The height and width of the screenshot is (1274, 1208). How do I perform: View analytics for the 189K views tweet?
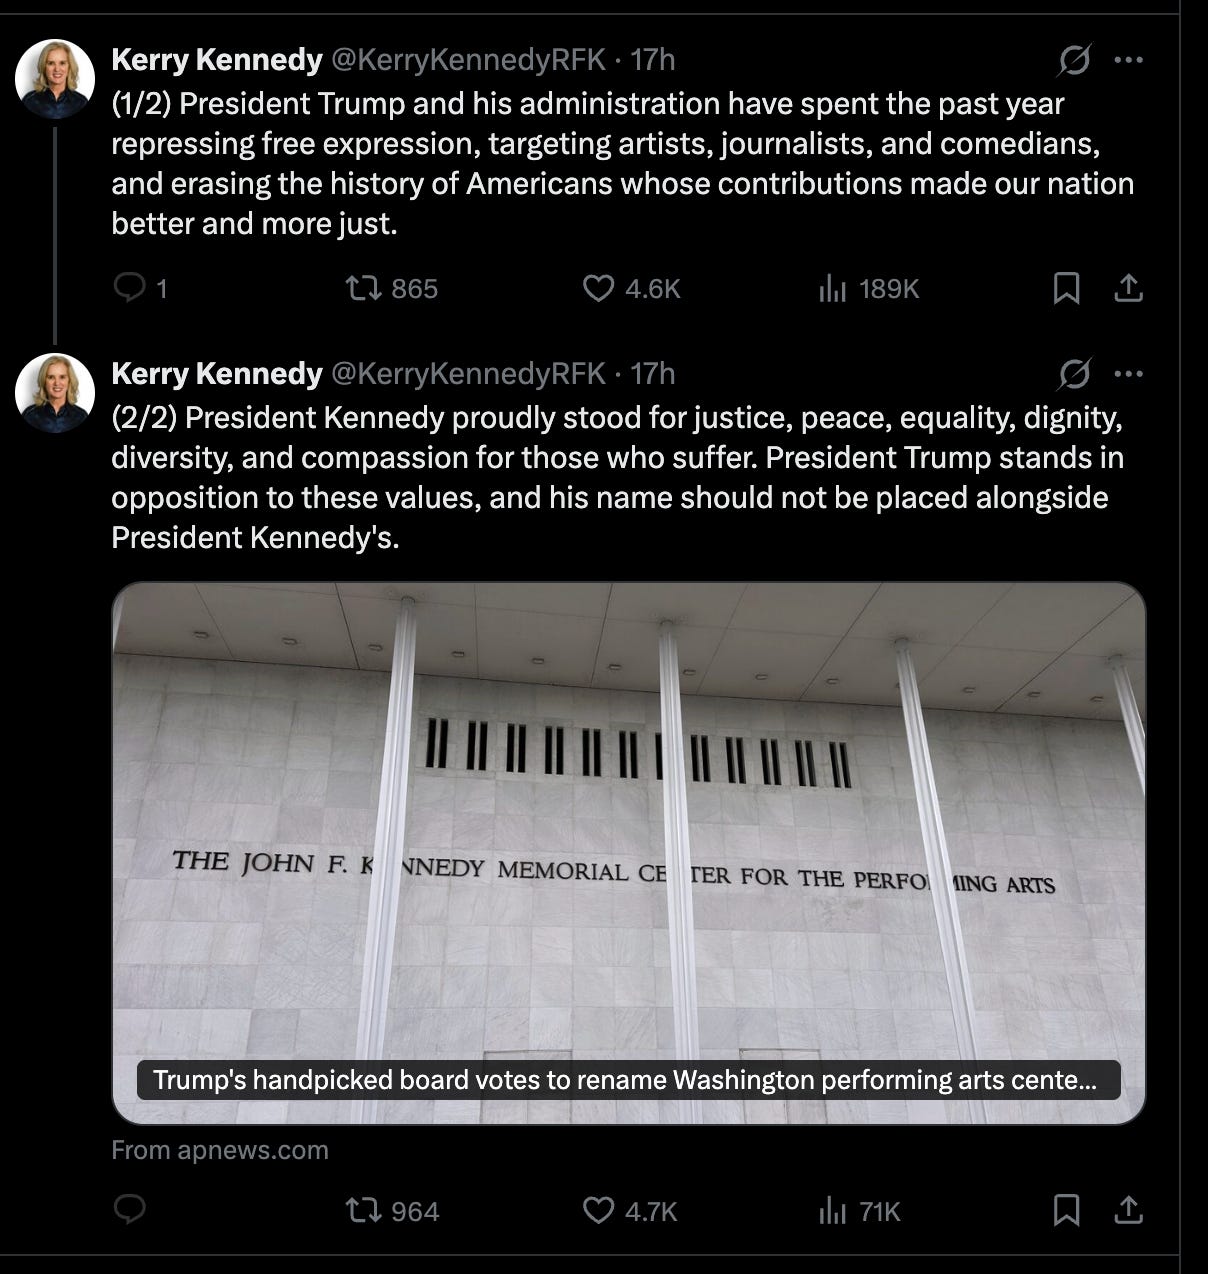point(833,289)
